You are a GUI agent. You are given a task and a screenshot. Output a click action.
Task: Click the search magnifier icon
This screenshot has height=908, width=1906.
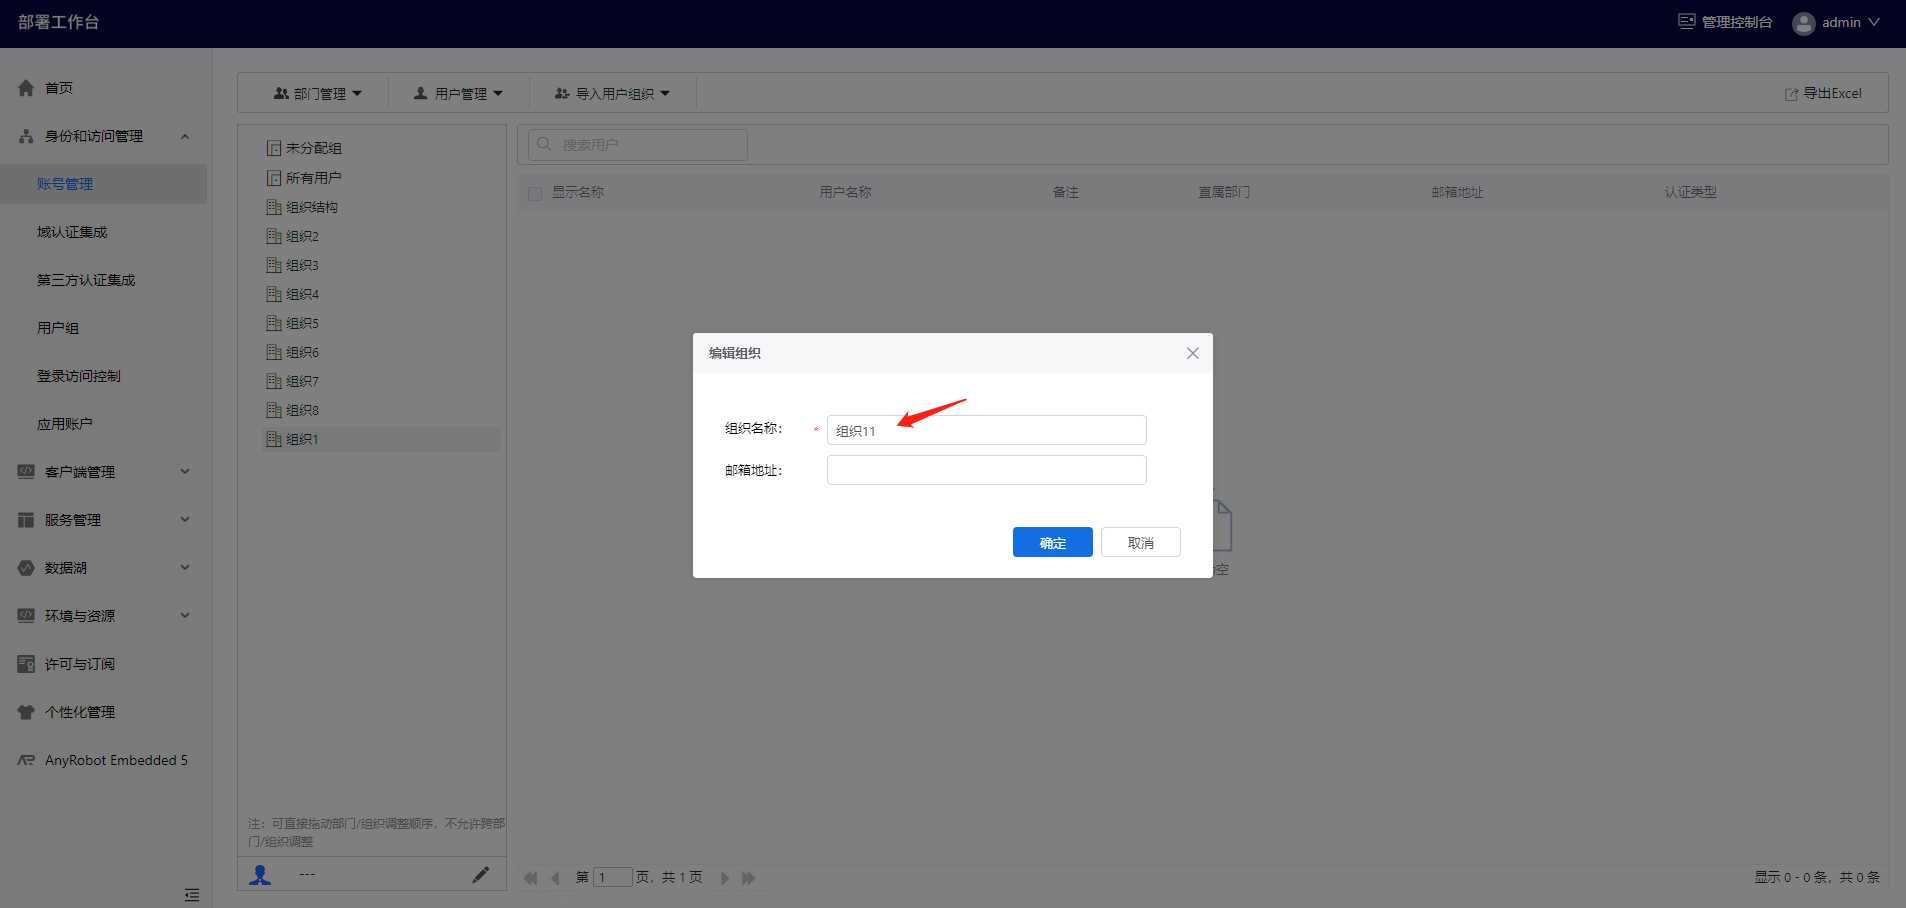pos(544,144)
